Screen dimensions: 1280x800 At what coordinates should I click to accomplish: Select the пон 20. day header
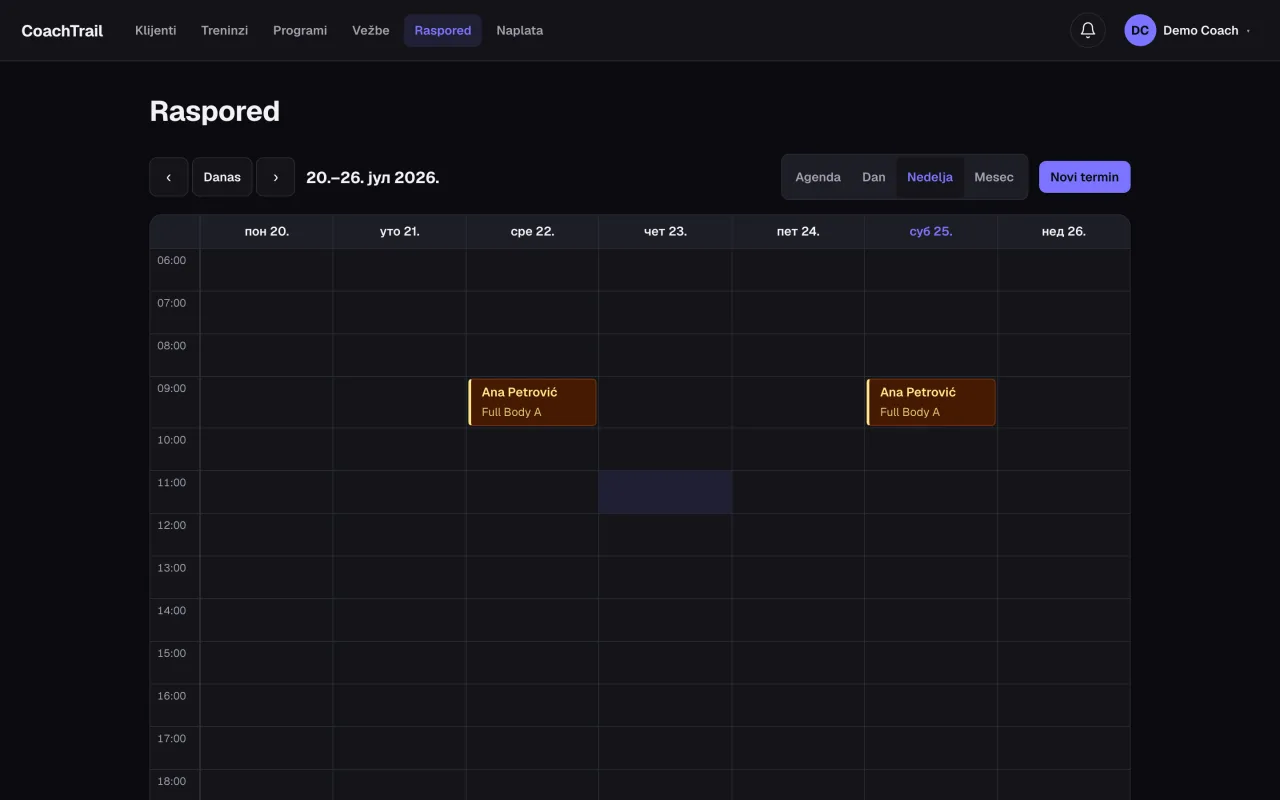pos(267,231)
